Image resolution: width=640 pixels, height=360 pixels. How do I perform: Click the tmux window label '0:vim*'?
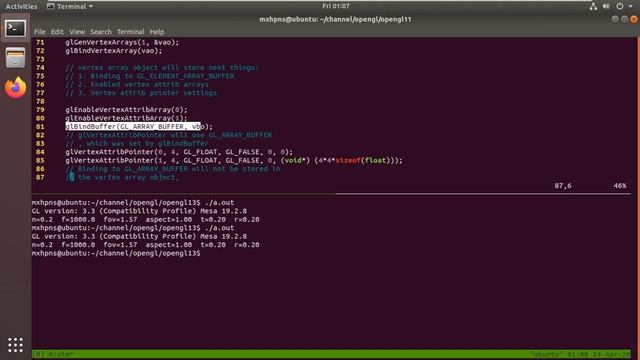click(x=61, y=354)
